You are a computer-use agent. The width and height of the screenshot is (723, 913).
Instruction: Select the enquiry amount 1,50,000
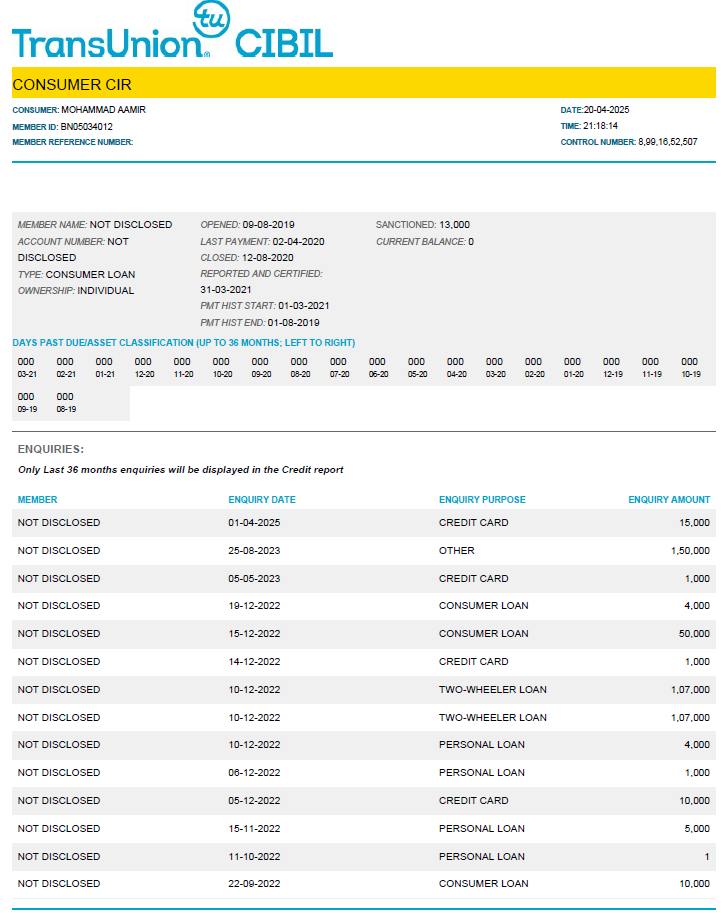coord(690,551)
